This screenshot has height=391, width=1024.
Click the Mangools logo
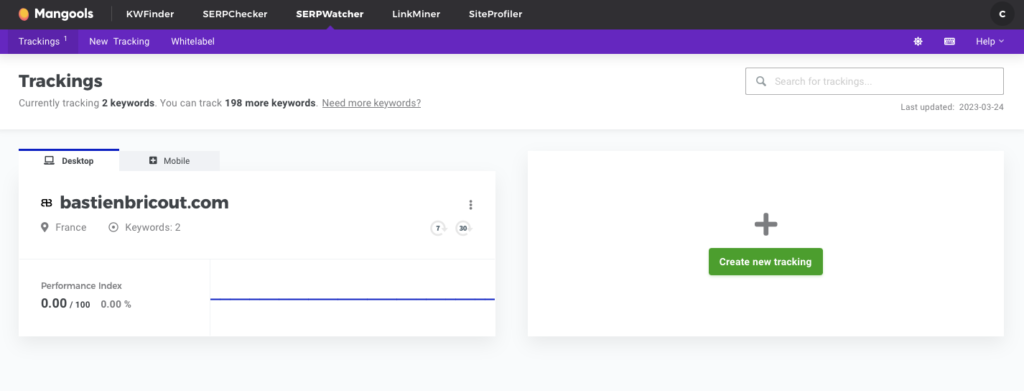pyautogui.click(x=56, y=14)
